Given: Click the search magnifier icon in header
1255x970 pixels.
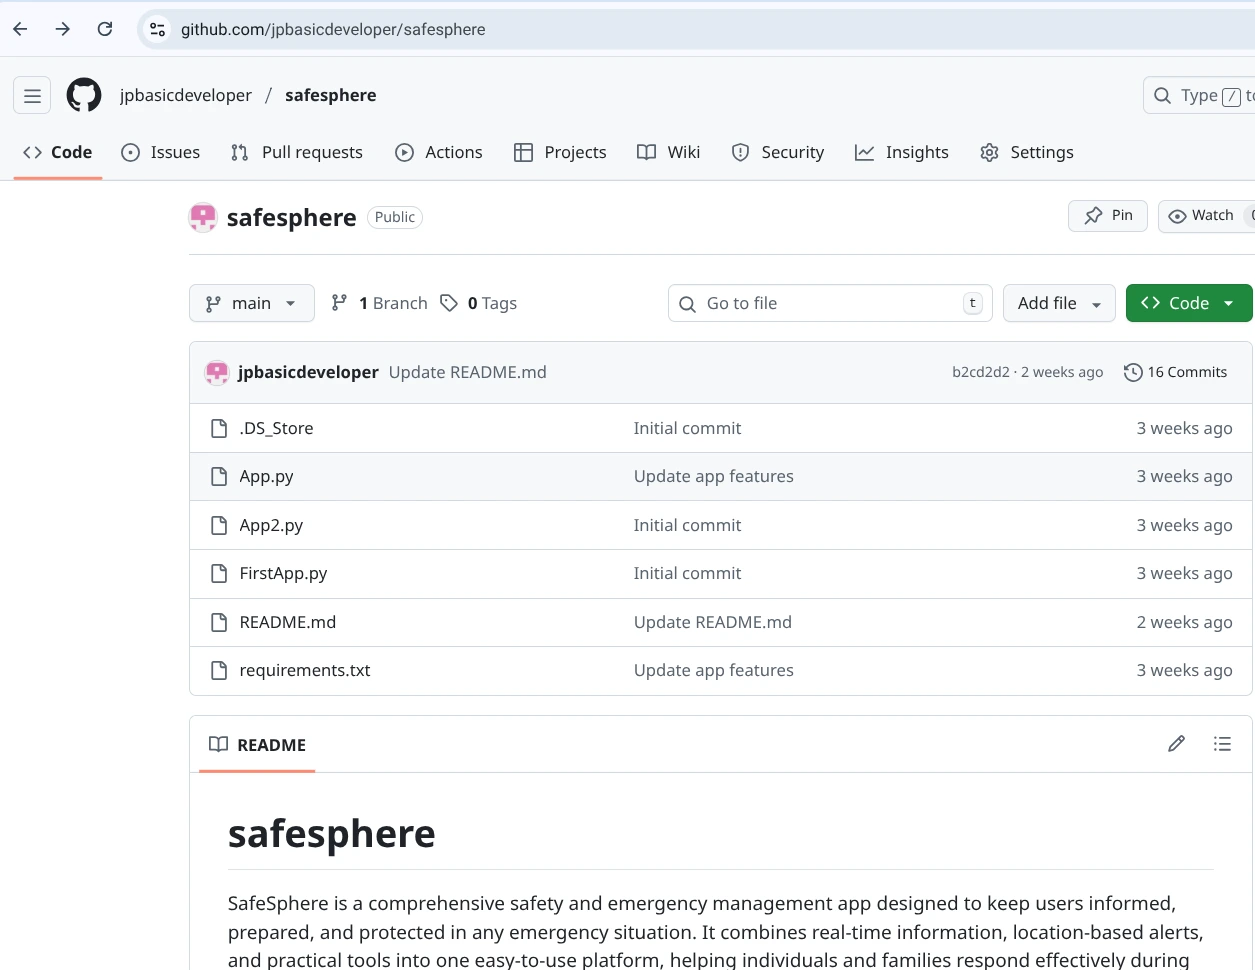Looking at the screenshot, I should tap(1162, 95).
